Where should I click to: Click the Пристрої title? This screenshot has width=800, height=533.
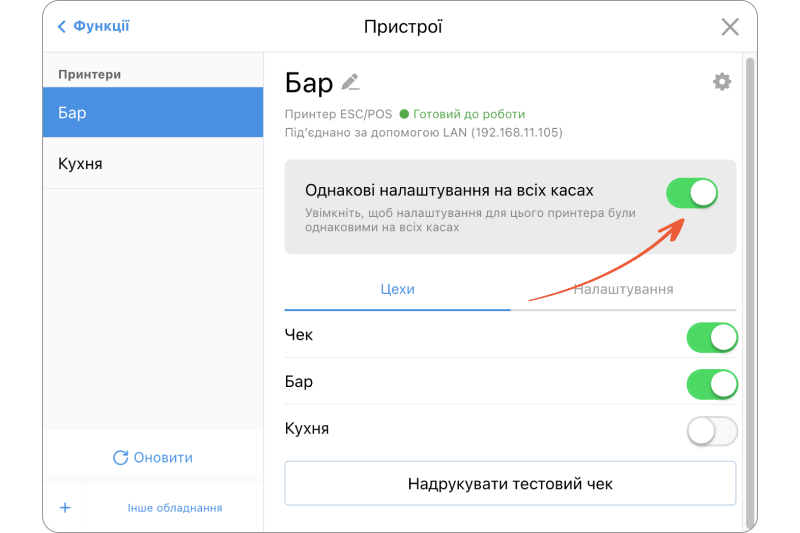click(403, 27)
